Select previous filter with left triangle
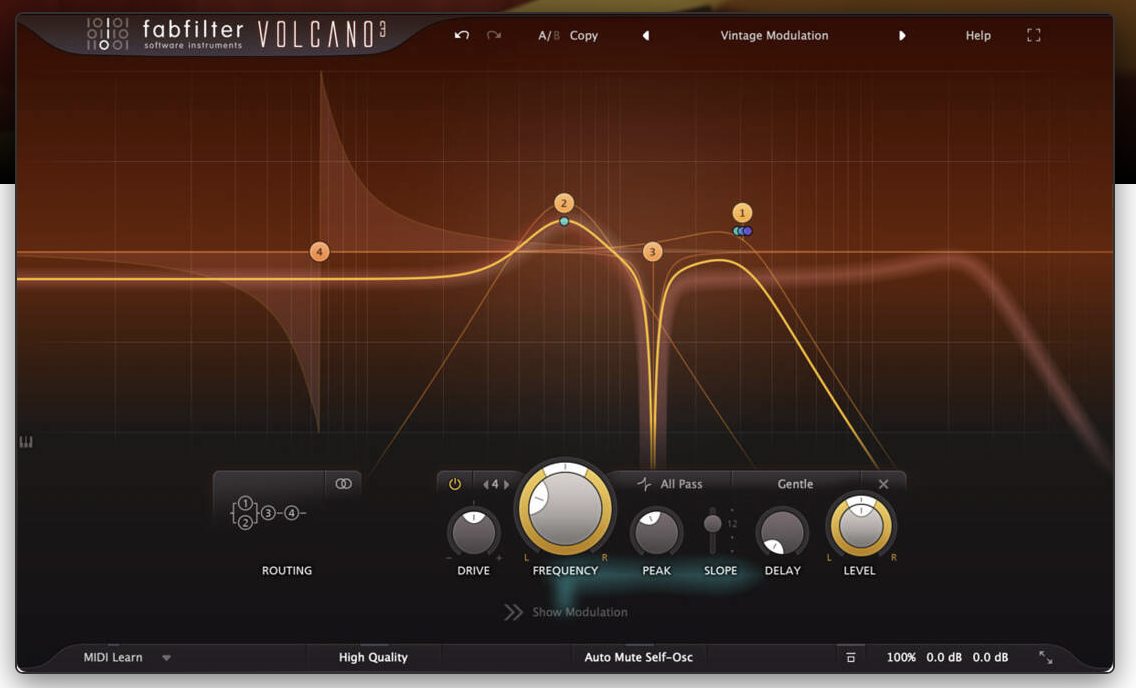The width and height of the screenshot is (1136, 688). point(485,484)
